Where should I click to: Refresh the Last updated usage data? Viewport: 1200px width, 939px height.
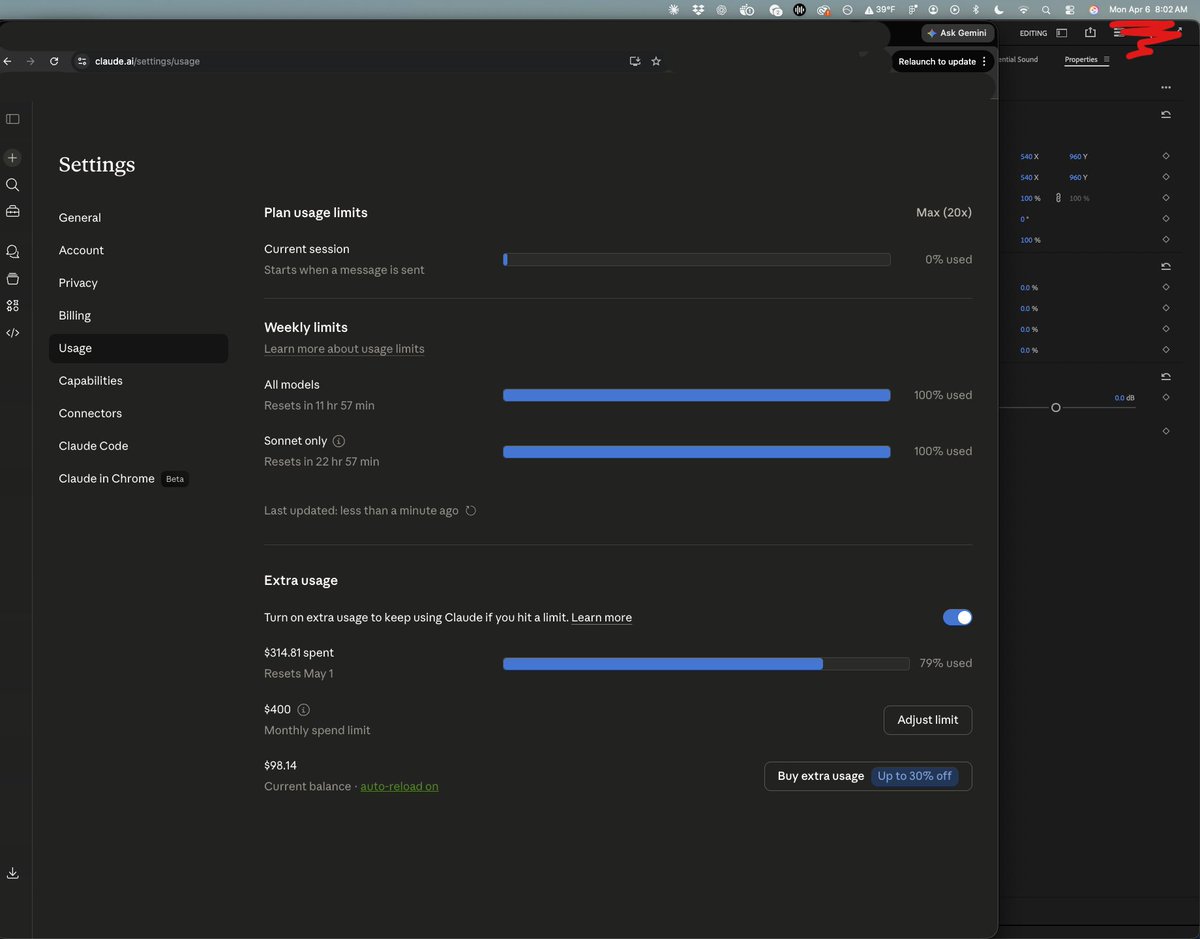471,511
